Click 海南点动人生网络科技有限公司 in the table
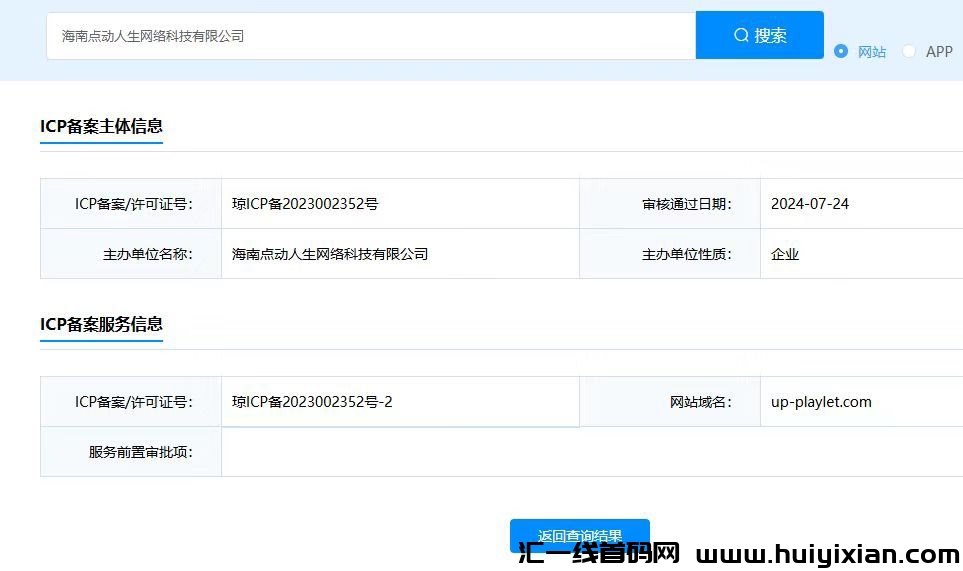The width and height of the screenshot is (963, 571). coord(330,254)
